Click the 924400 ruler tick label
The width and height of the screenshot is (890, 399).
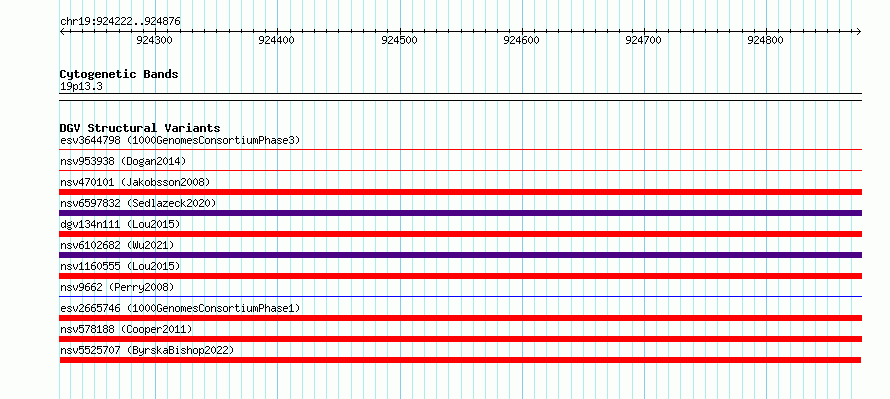[x=276, y=40]
